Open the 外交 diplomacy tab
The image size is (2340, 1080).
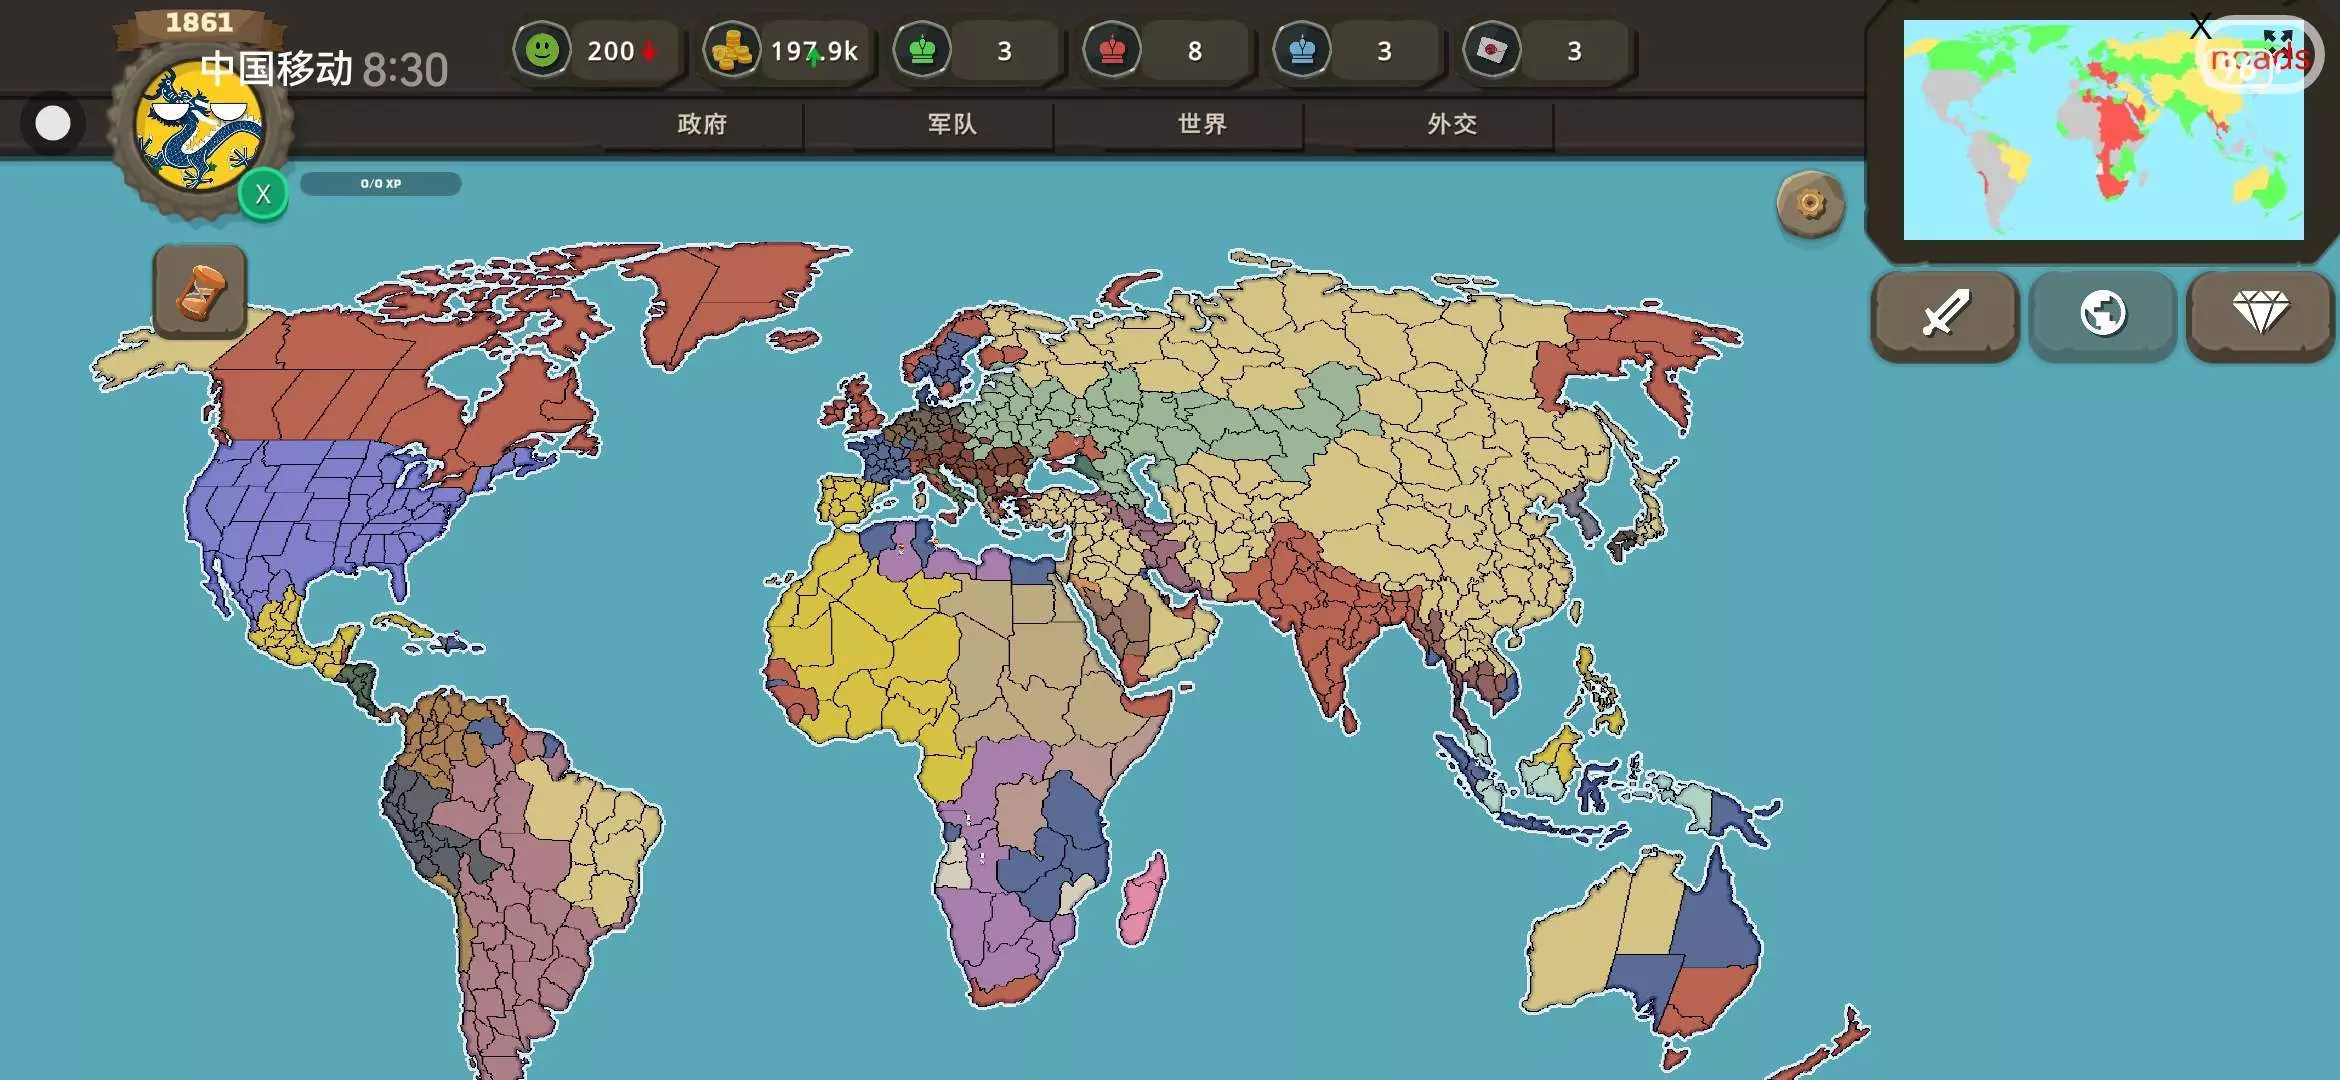pyautogui.click(x=1452, y=124)
